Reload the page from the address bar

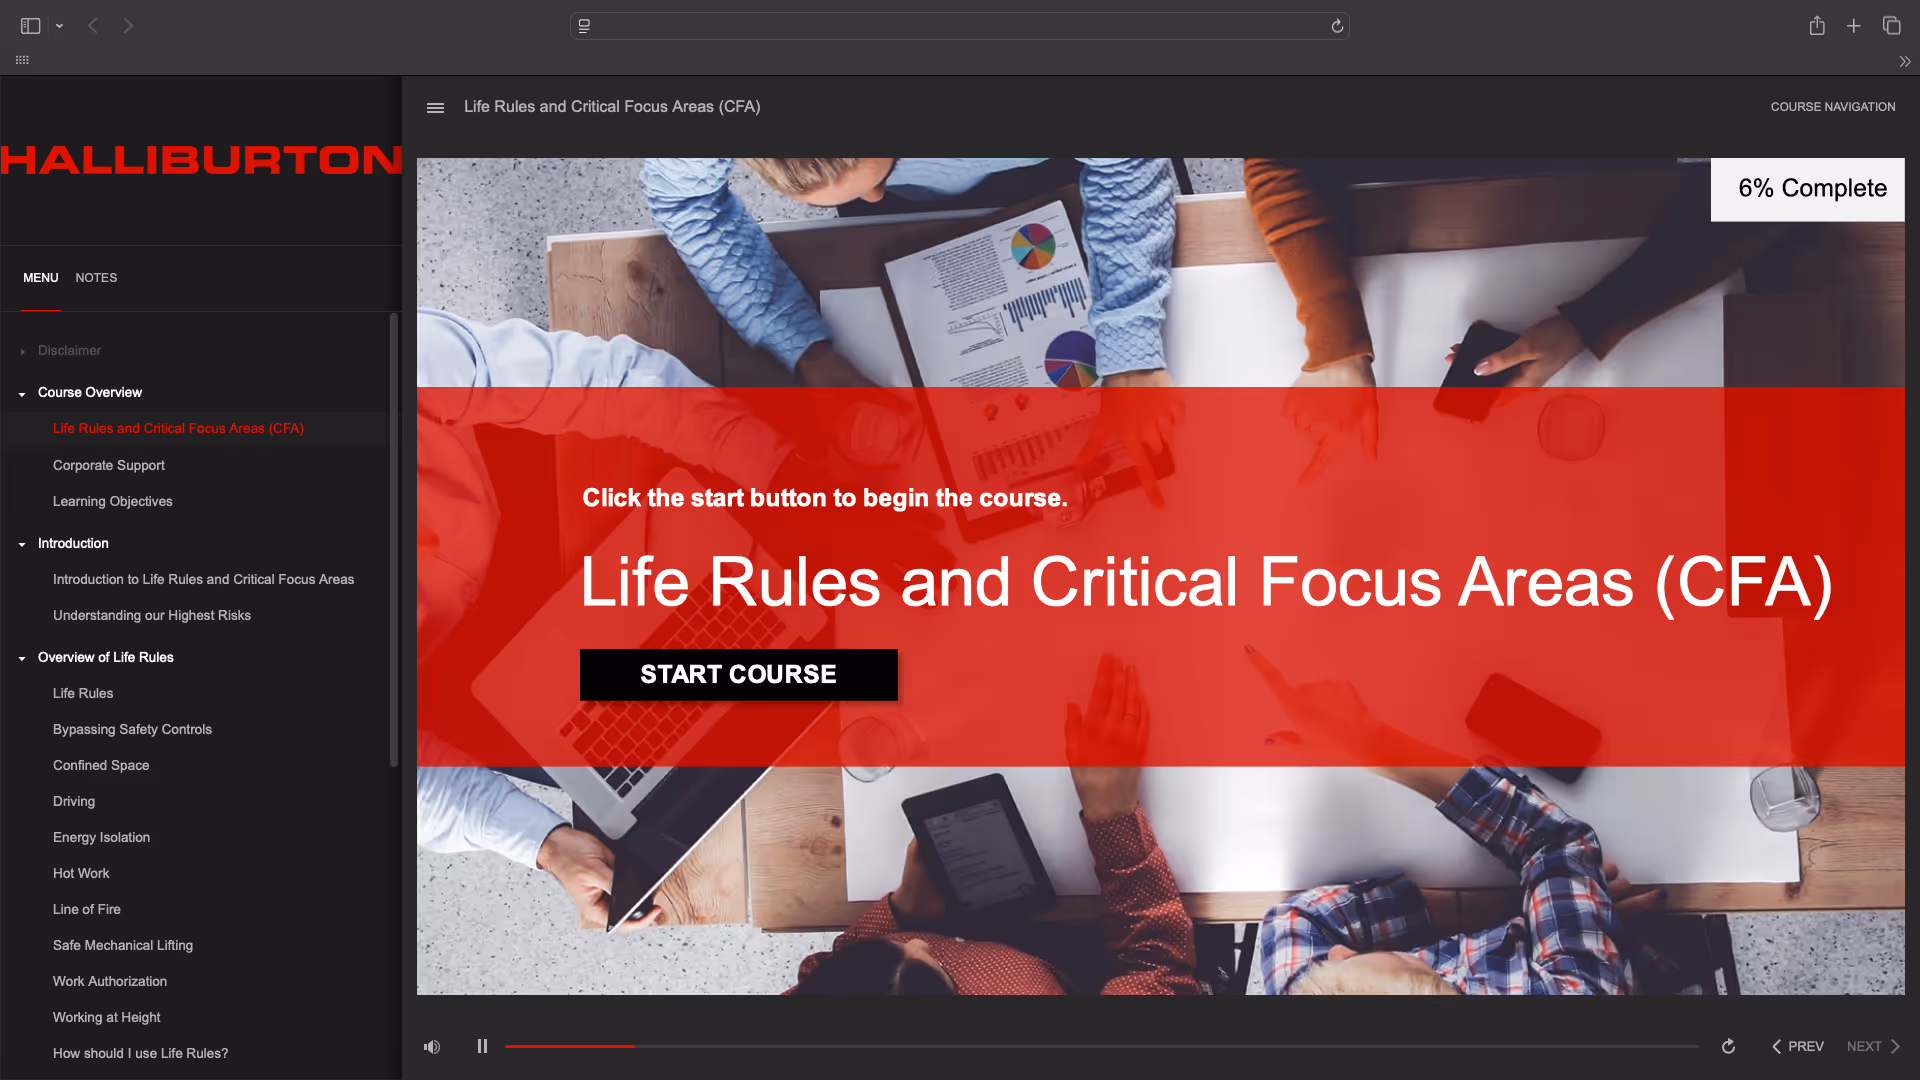click(x=1337, y=26)
